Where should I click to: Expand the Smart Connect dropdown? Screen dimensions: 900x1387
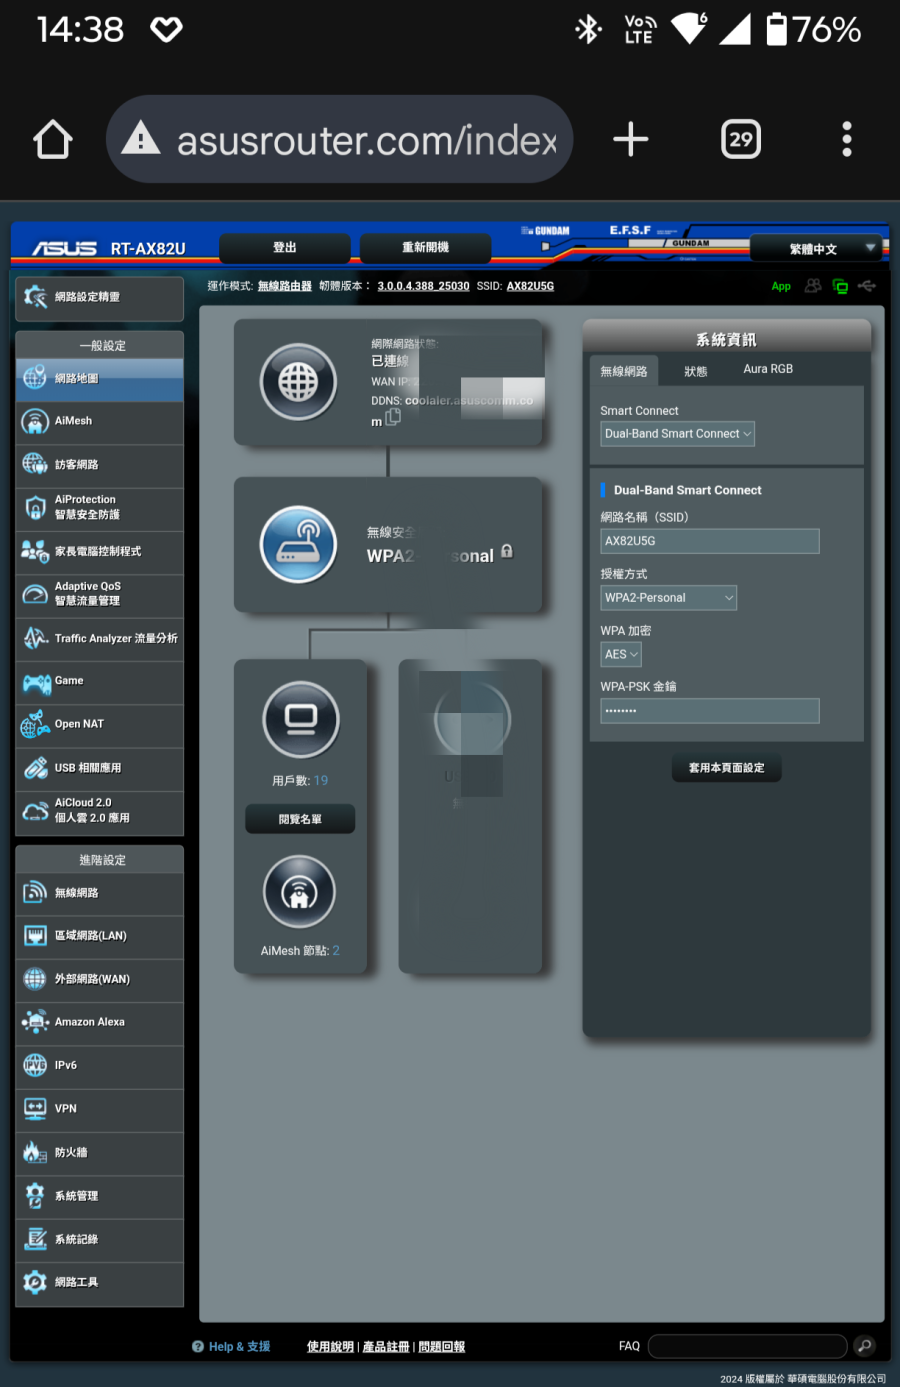point(677,434)
